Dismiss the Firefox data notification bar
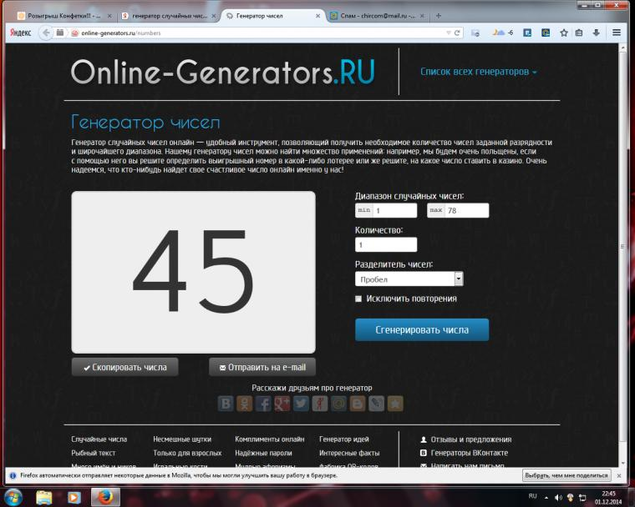 619,475
